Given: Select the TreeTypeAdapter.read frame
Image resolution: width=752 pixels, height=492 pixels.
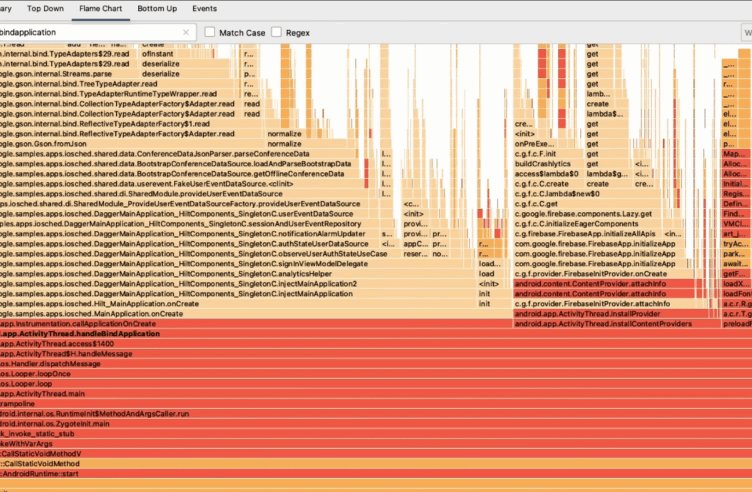Looking at the screenshot, I should (119, 83).
